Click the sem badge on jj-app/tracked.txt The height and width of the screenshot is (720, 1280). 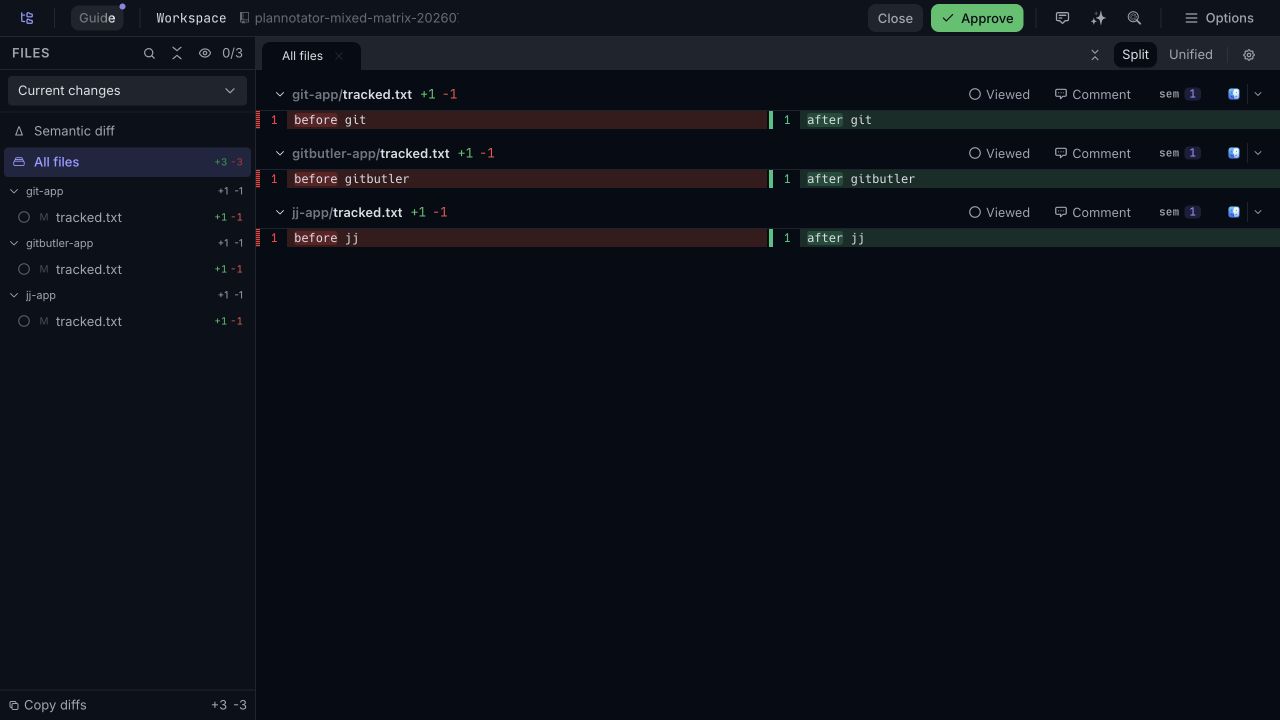(x=1180, y=212)
